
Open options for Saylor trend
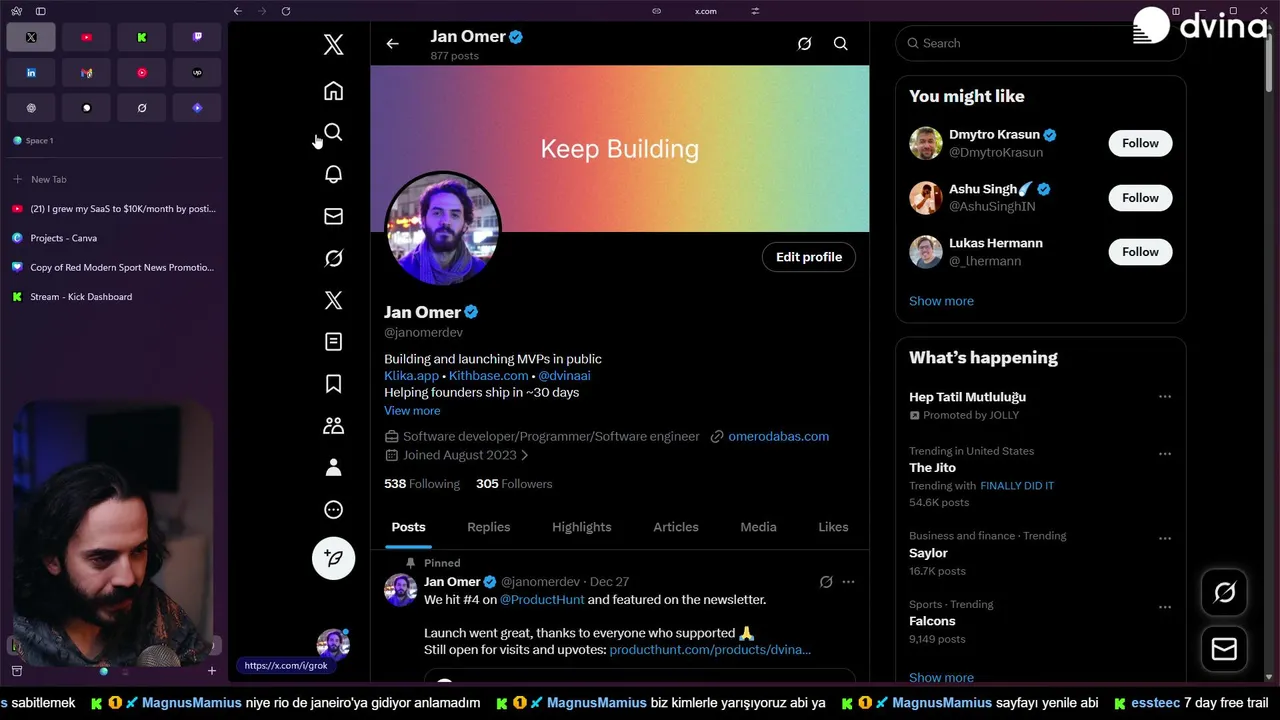point(1165,539)
